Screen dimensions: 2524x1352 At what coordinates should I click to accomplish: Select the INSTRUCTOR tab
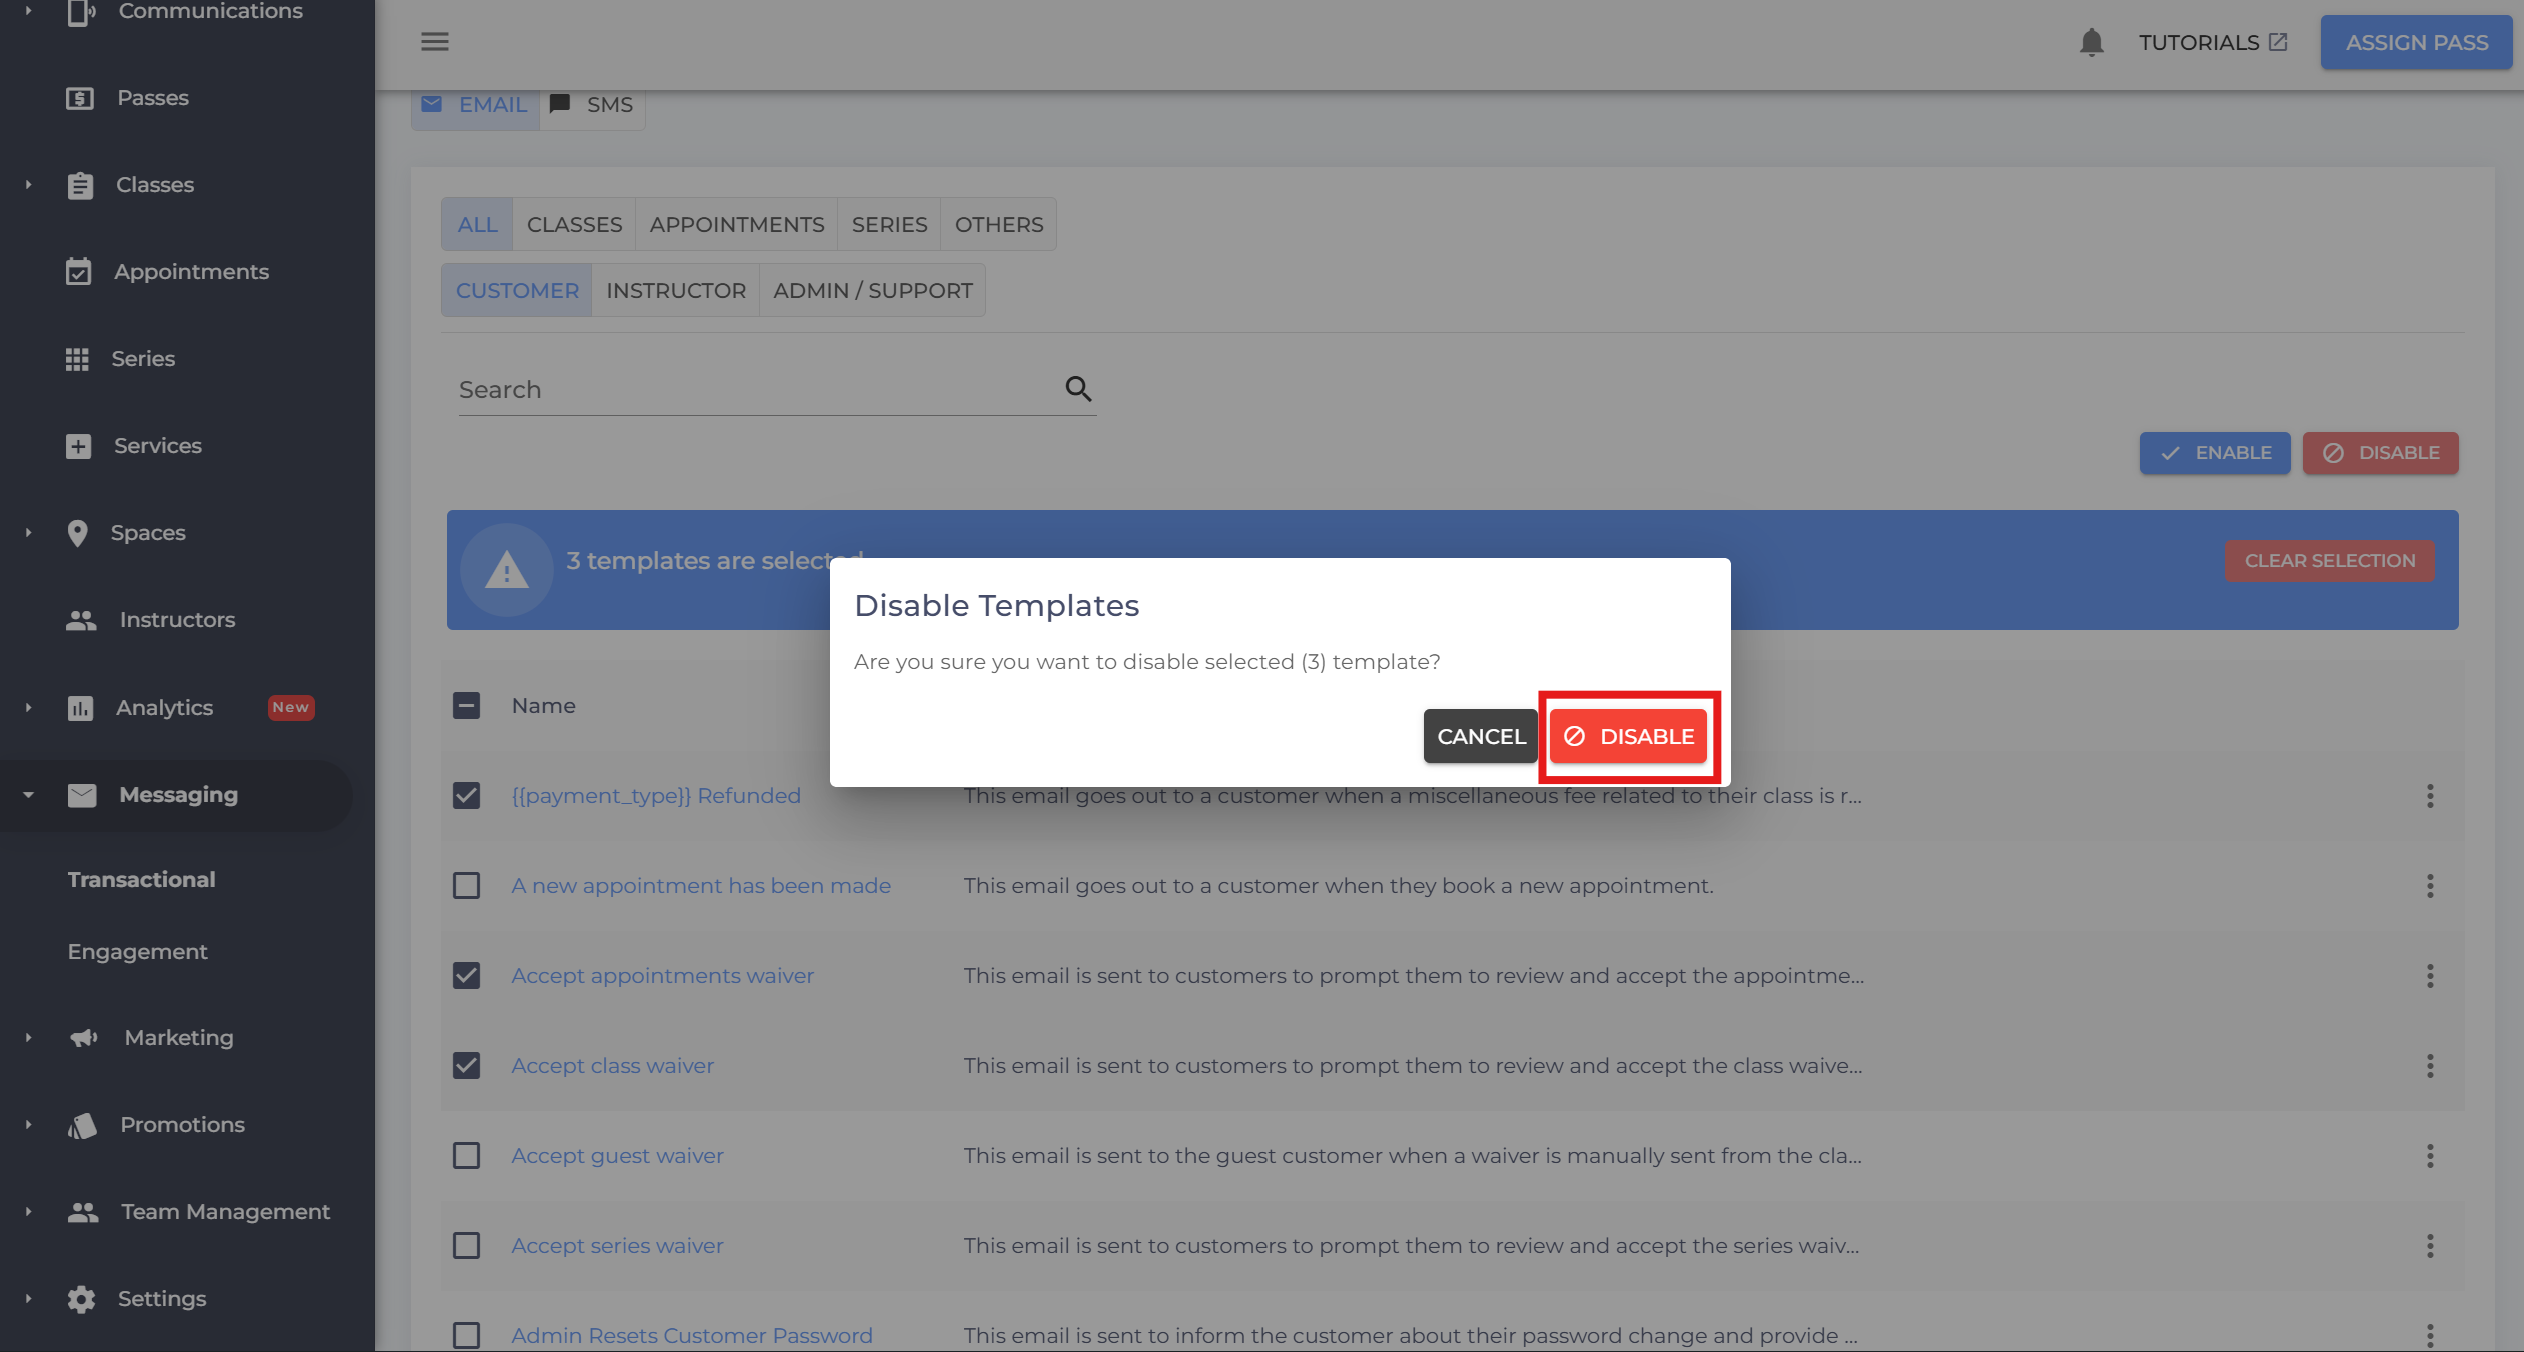(x=675, y=291)
